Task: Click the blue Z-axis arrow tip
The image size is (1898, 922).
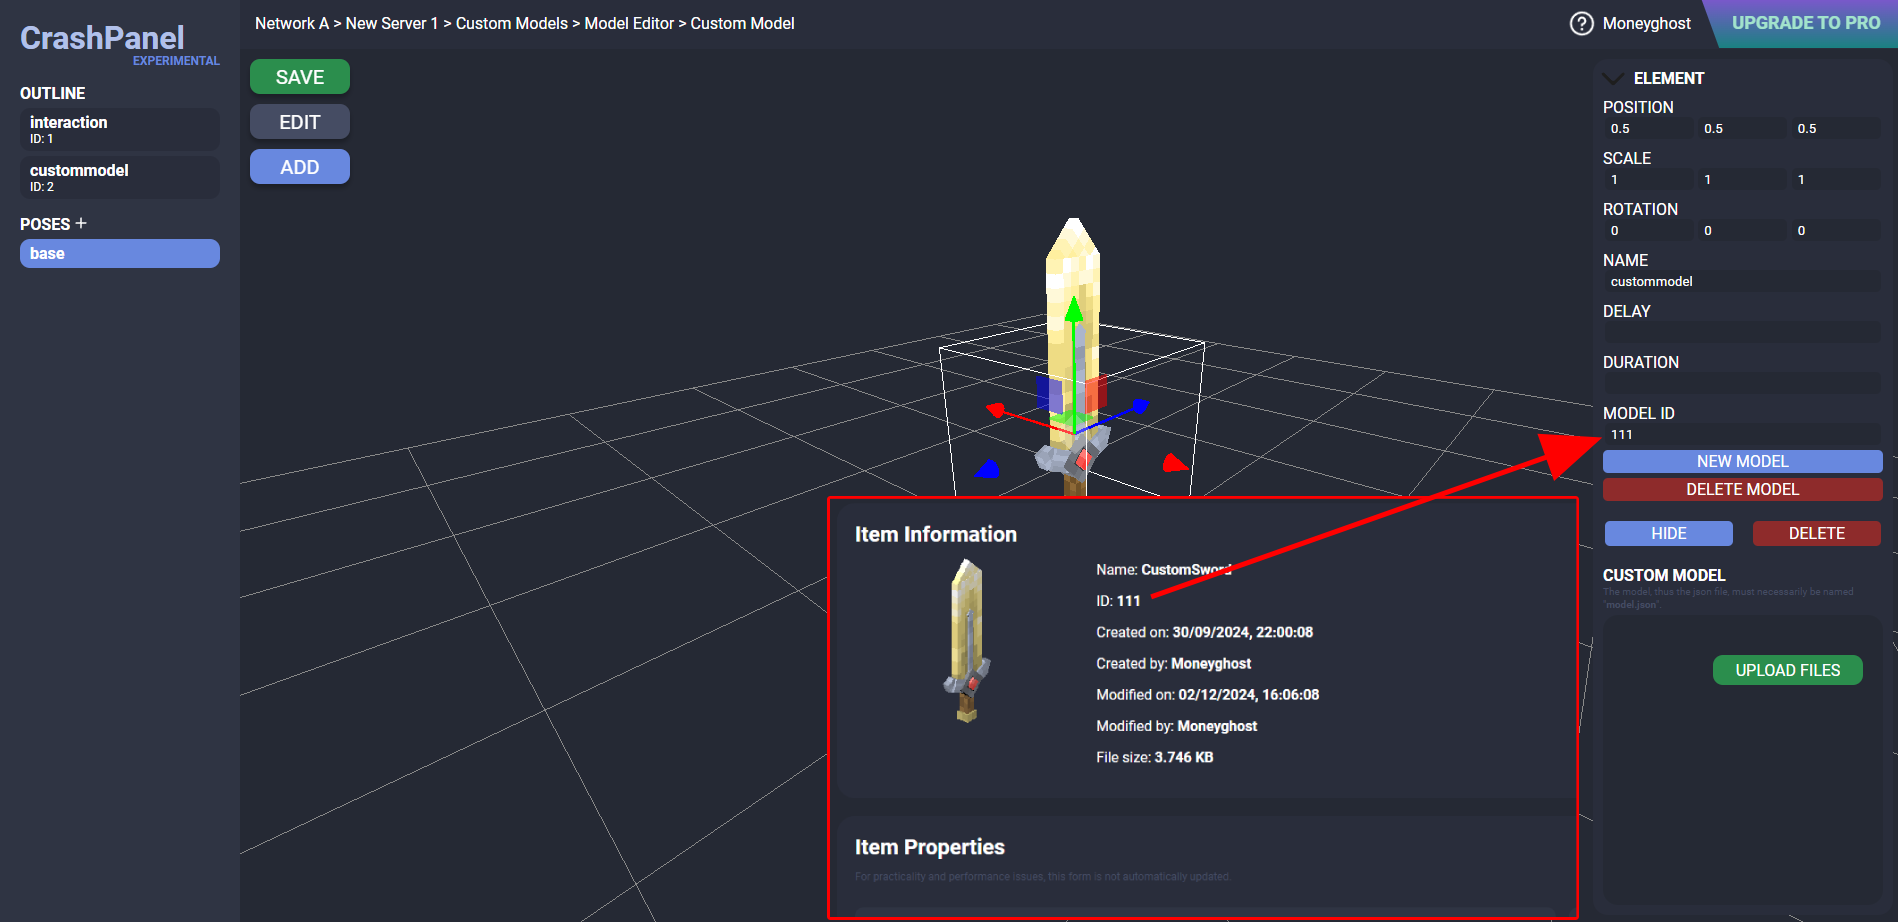Action: point(1139,406)
